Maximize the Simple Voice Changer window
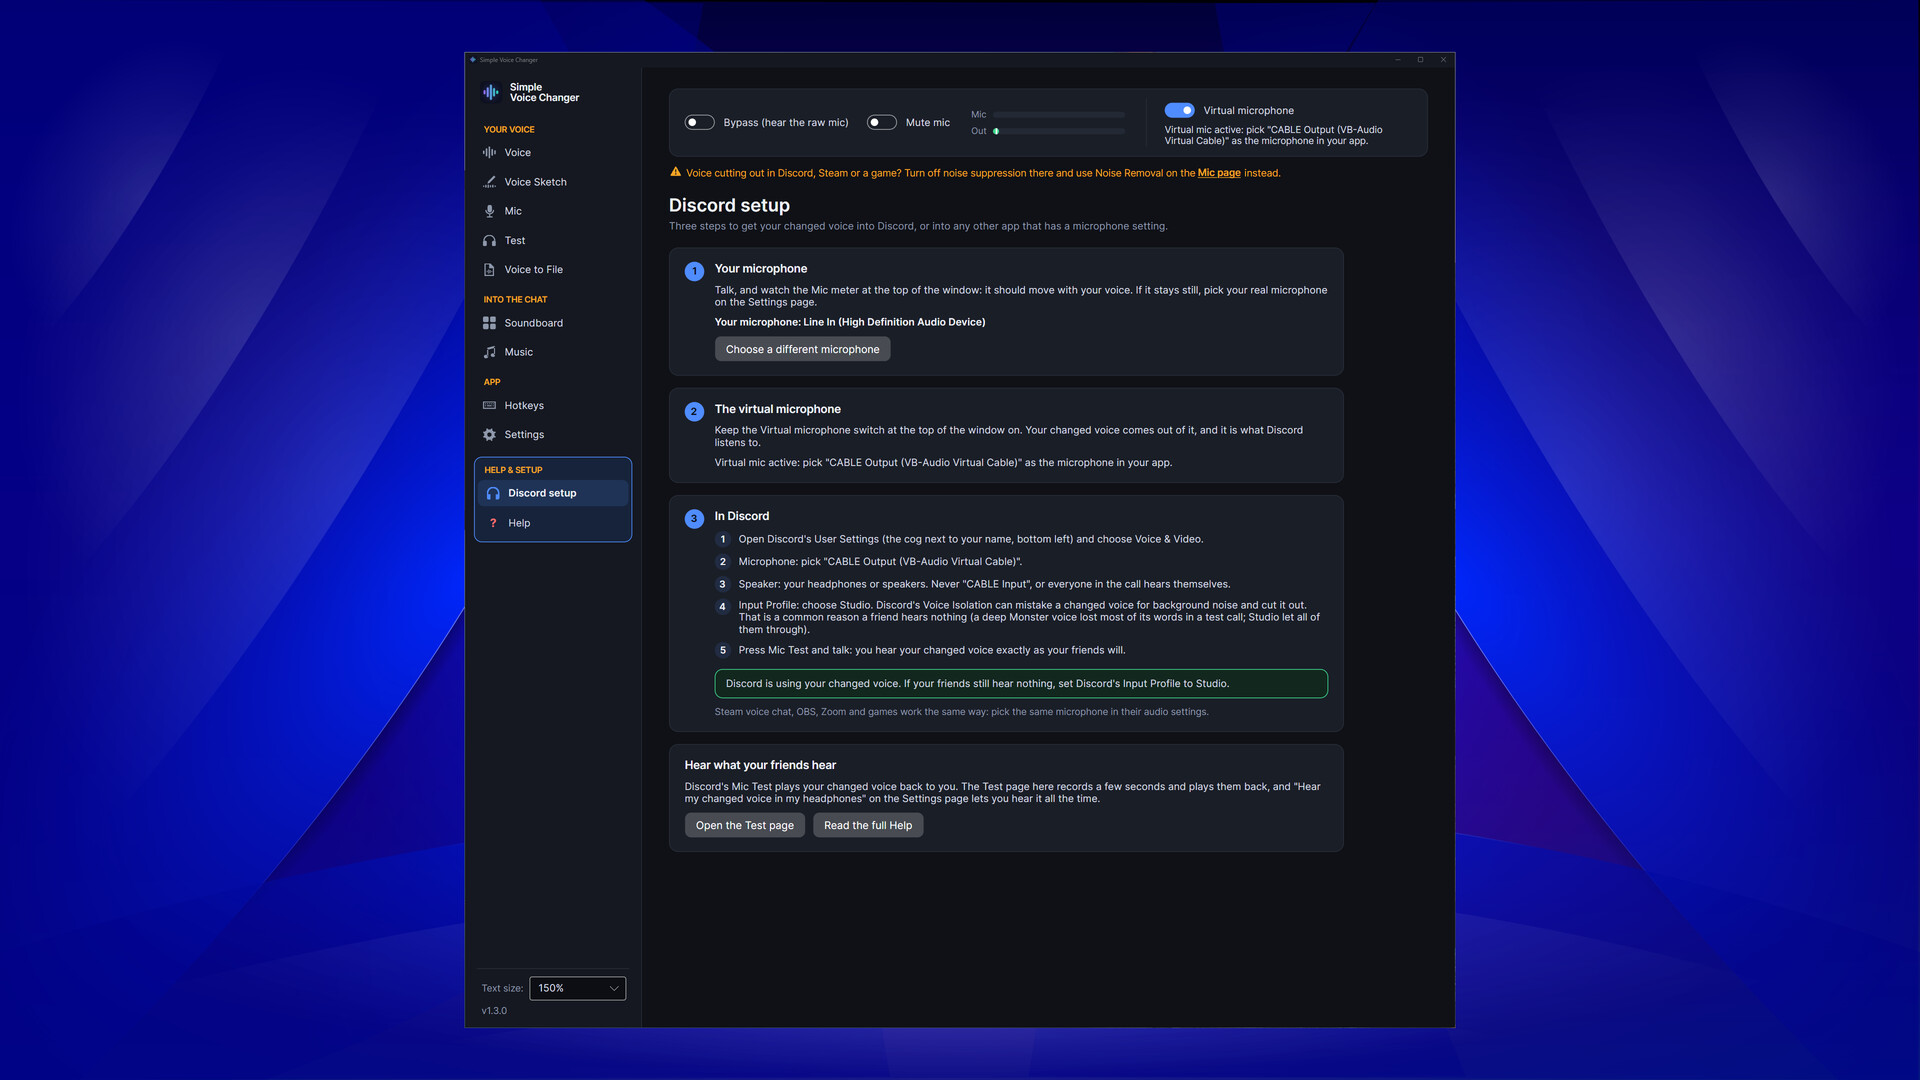This screenshot has height=1080, width=1920. click(1420, 60)
